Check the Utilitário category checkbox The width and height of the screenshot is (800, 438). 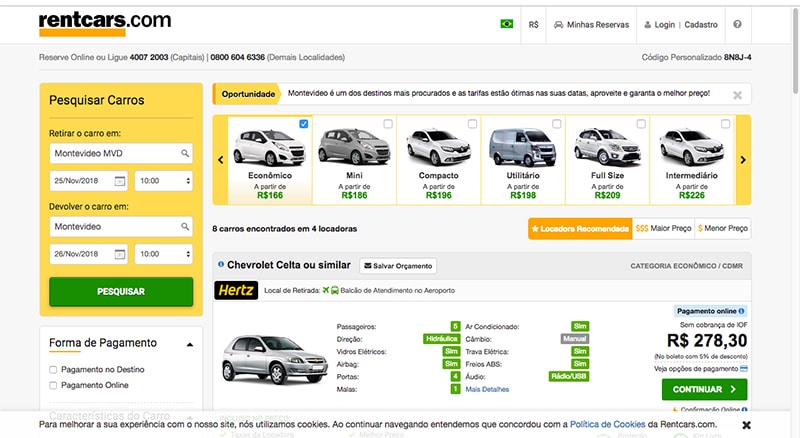[x=557, y=124]
